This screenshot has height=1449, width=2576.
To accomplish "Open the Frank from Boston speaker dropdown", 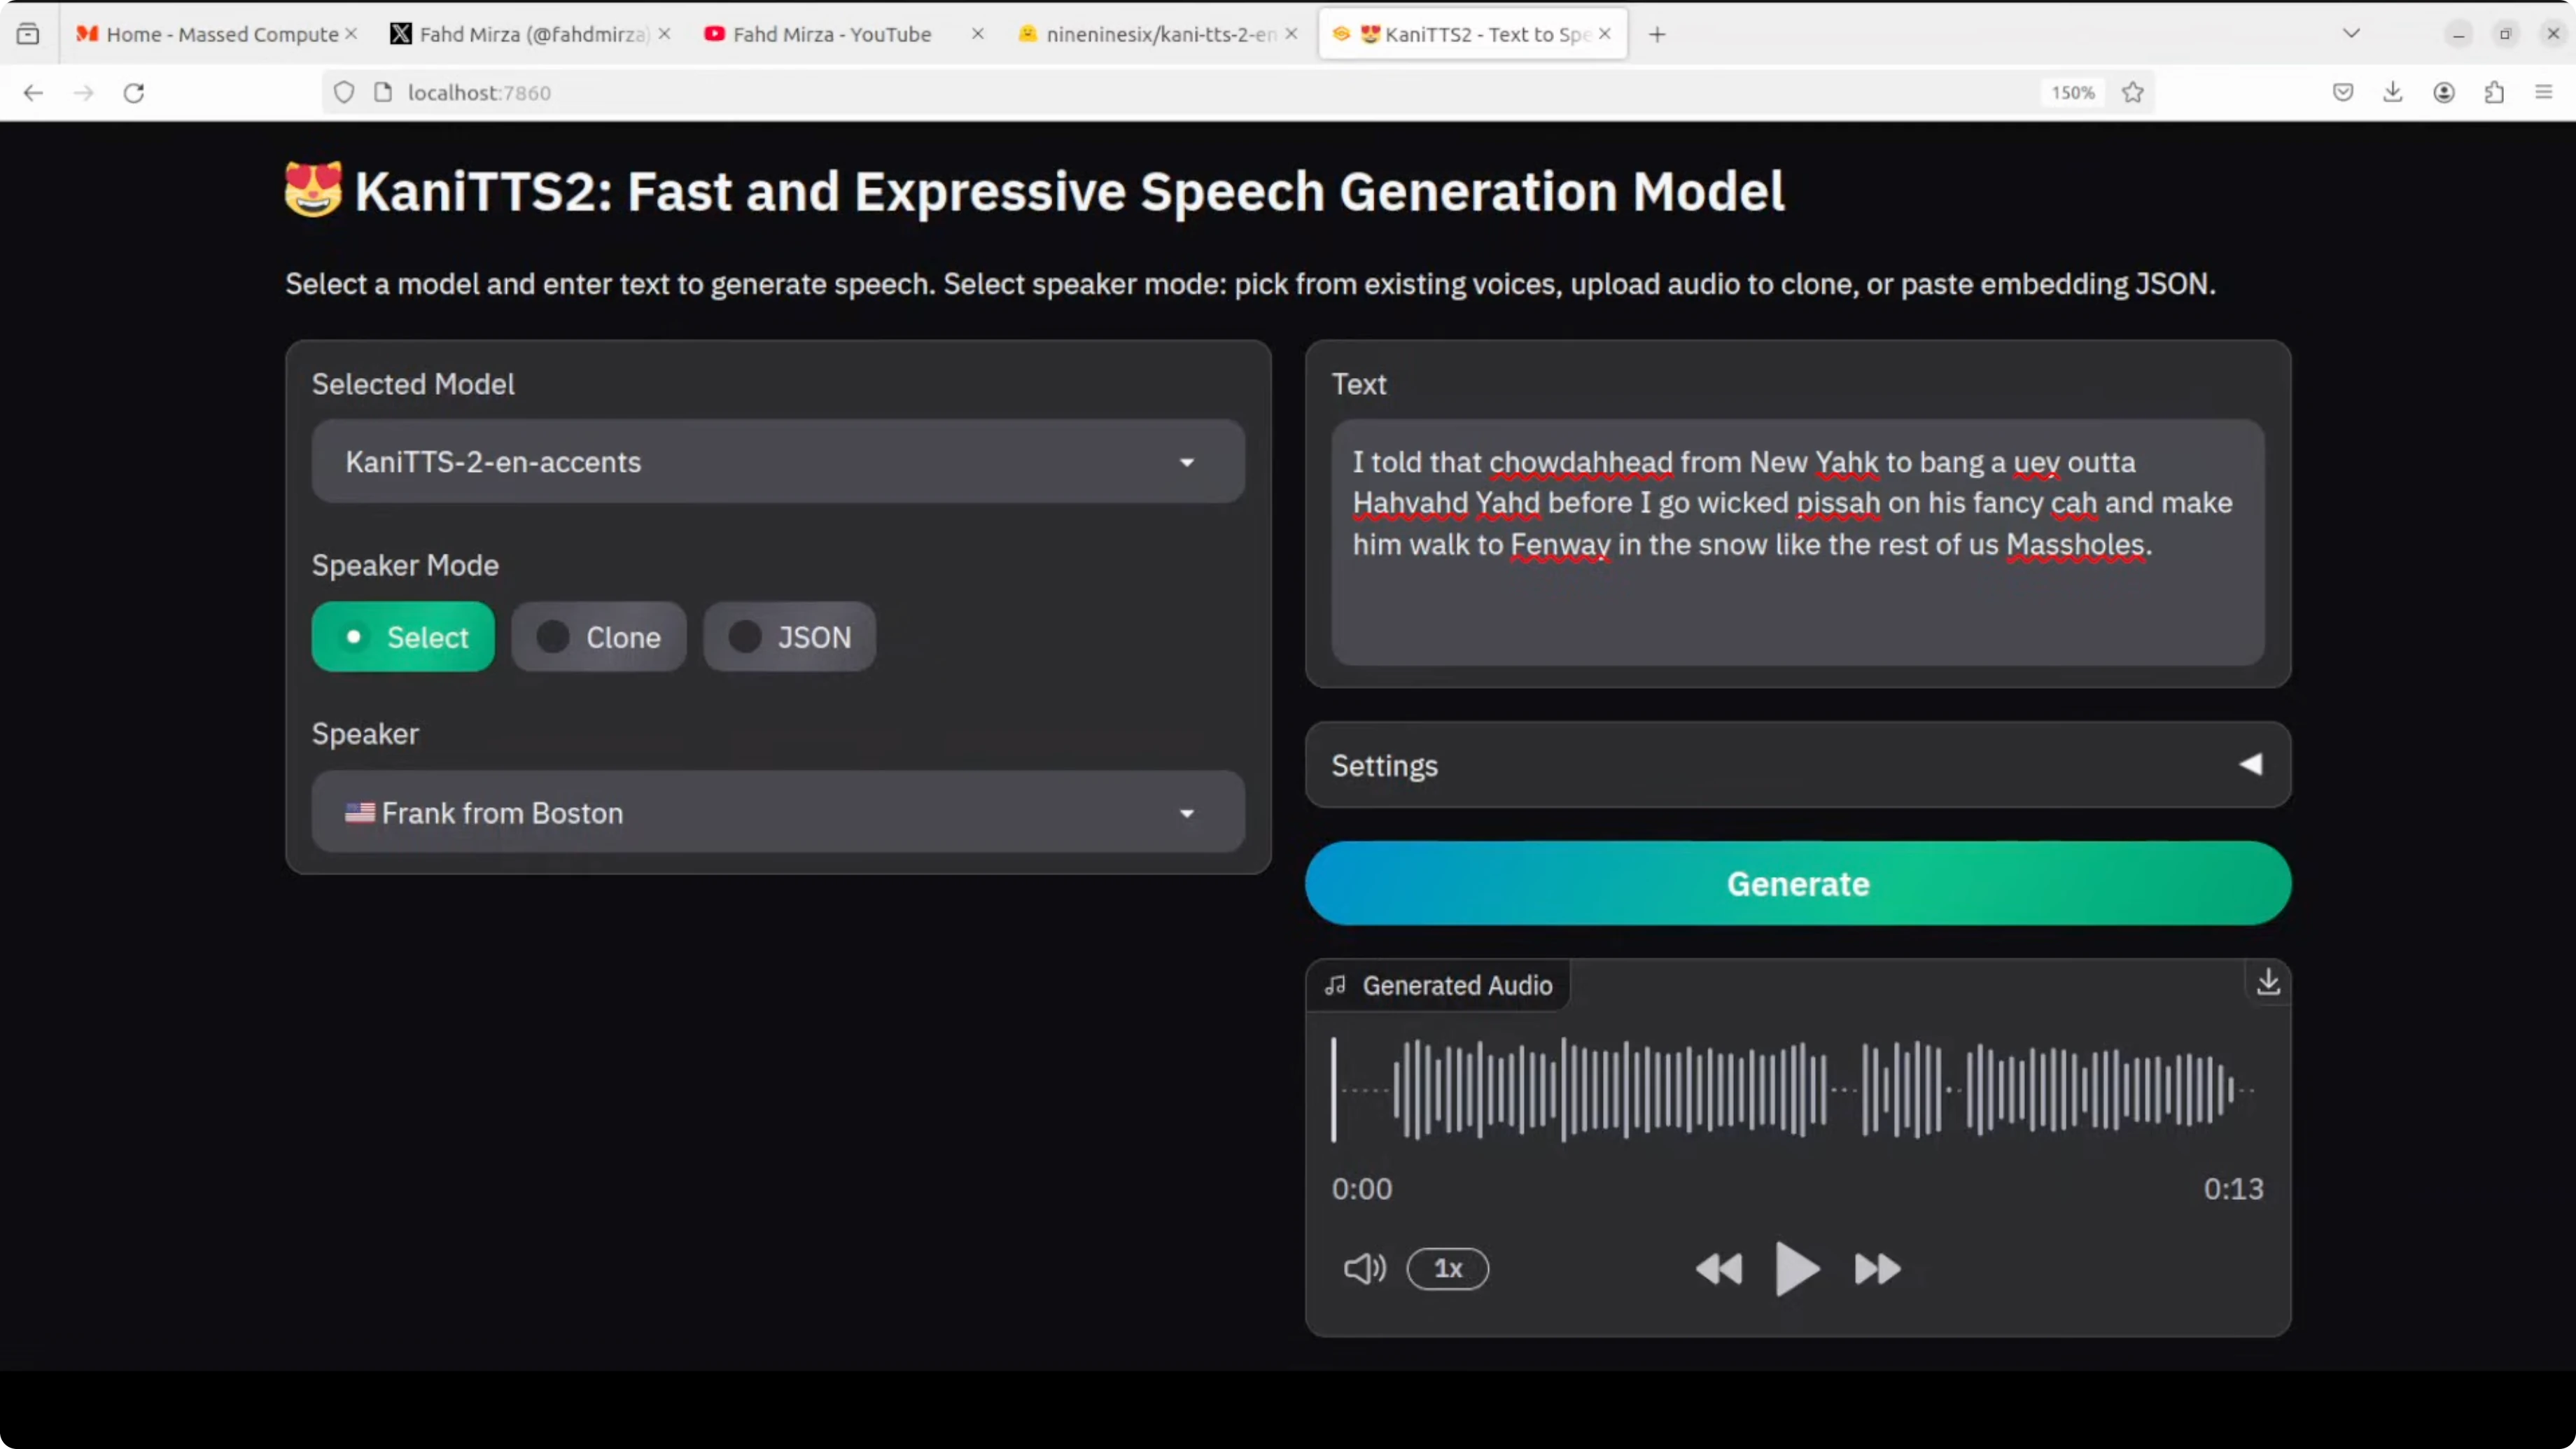I will tap(776, 812).
